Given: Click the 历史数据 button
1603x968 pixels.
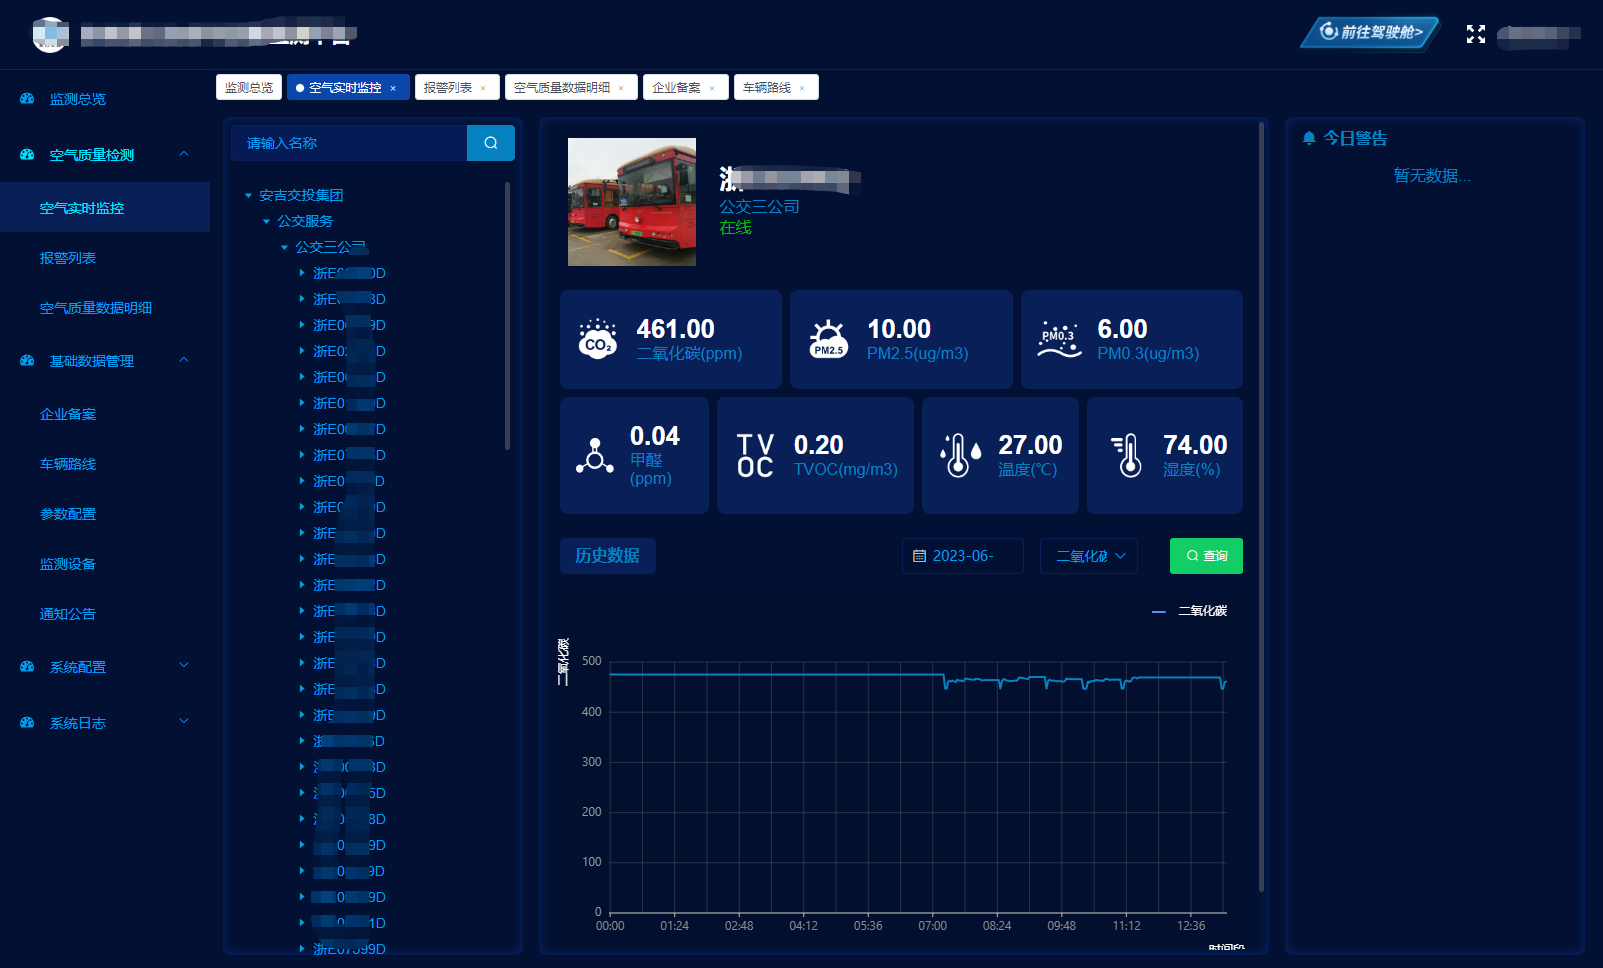Looking at the screenshot, I should click(x=607, y=556).
